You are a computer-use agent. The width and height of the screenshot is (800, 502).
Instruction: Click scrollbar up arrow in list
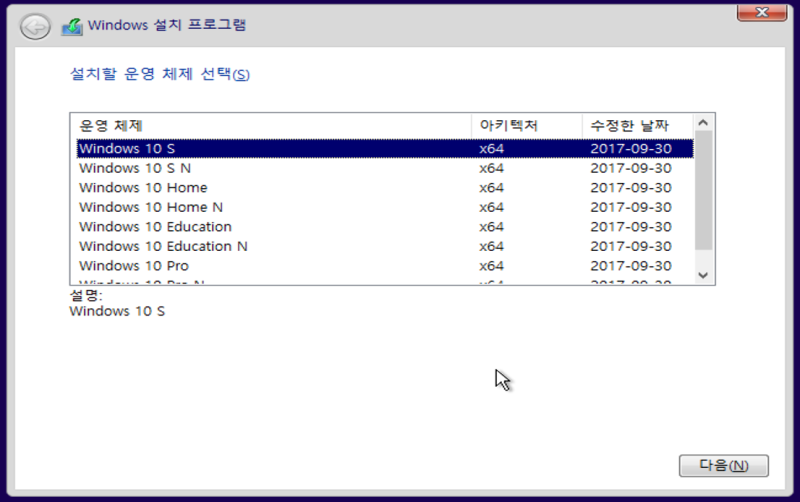click(703, 122)
